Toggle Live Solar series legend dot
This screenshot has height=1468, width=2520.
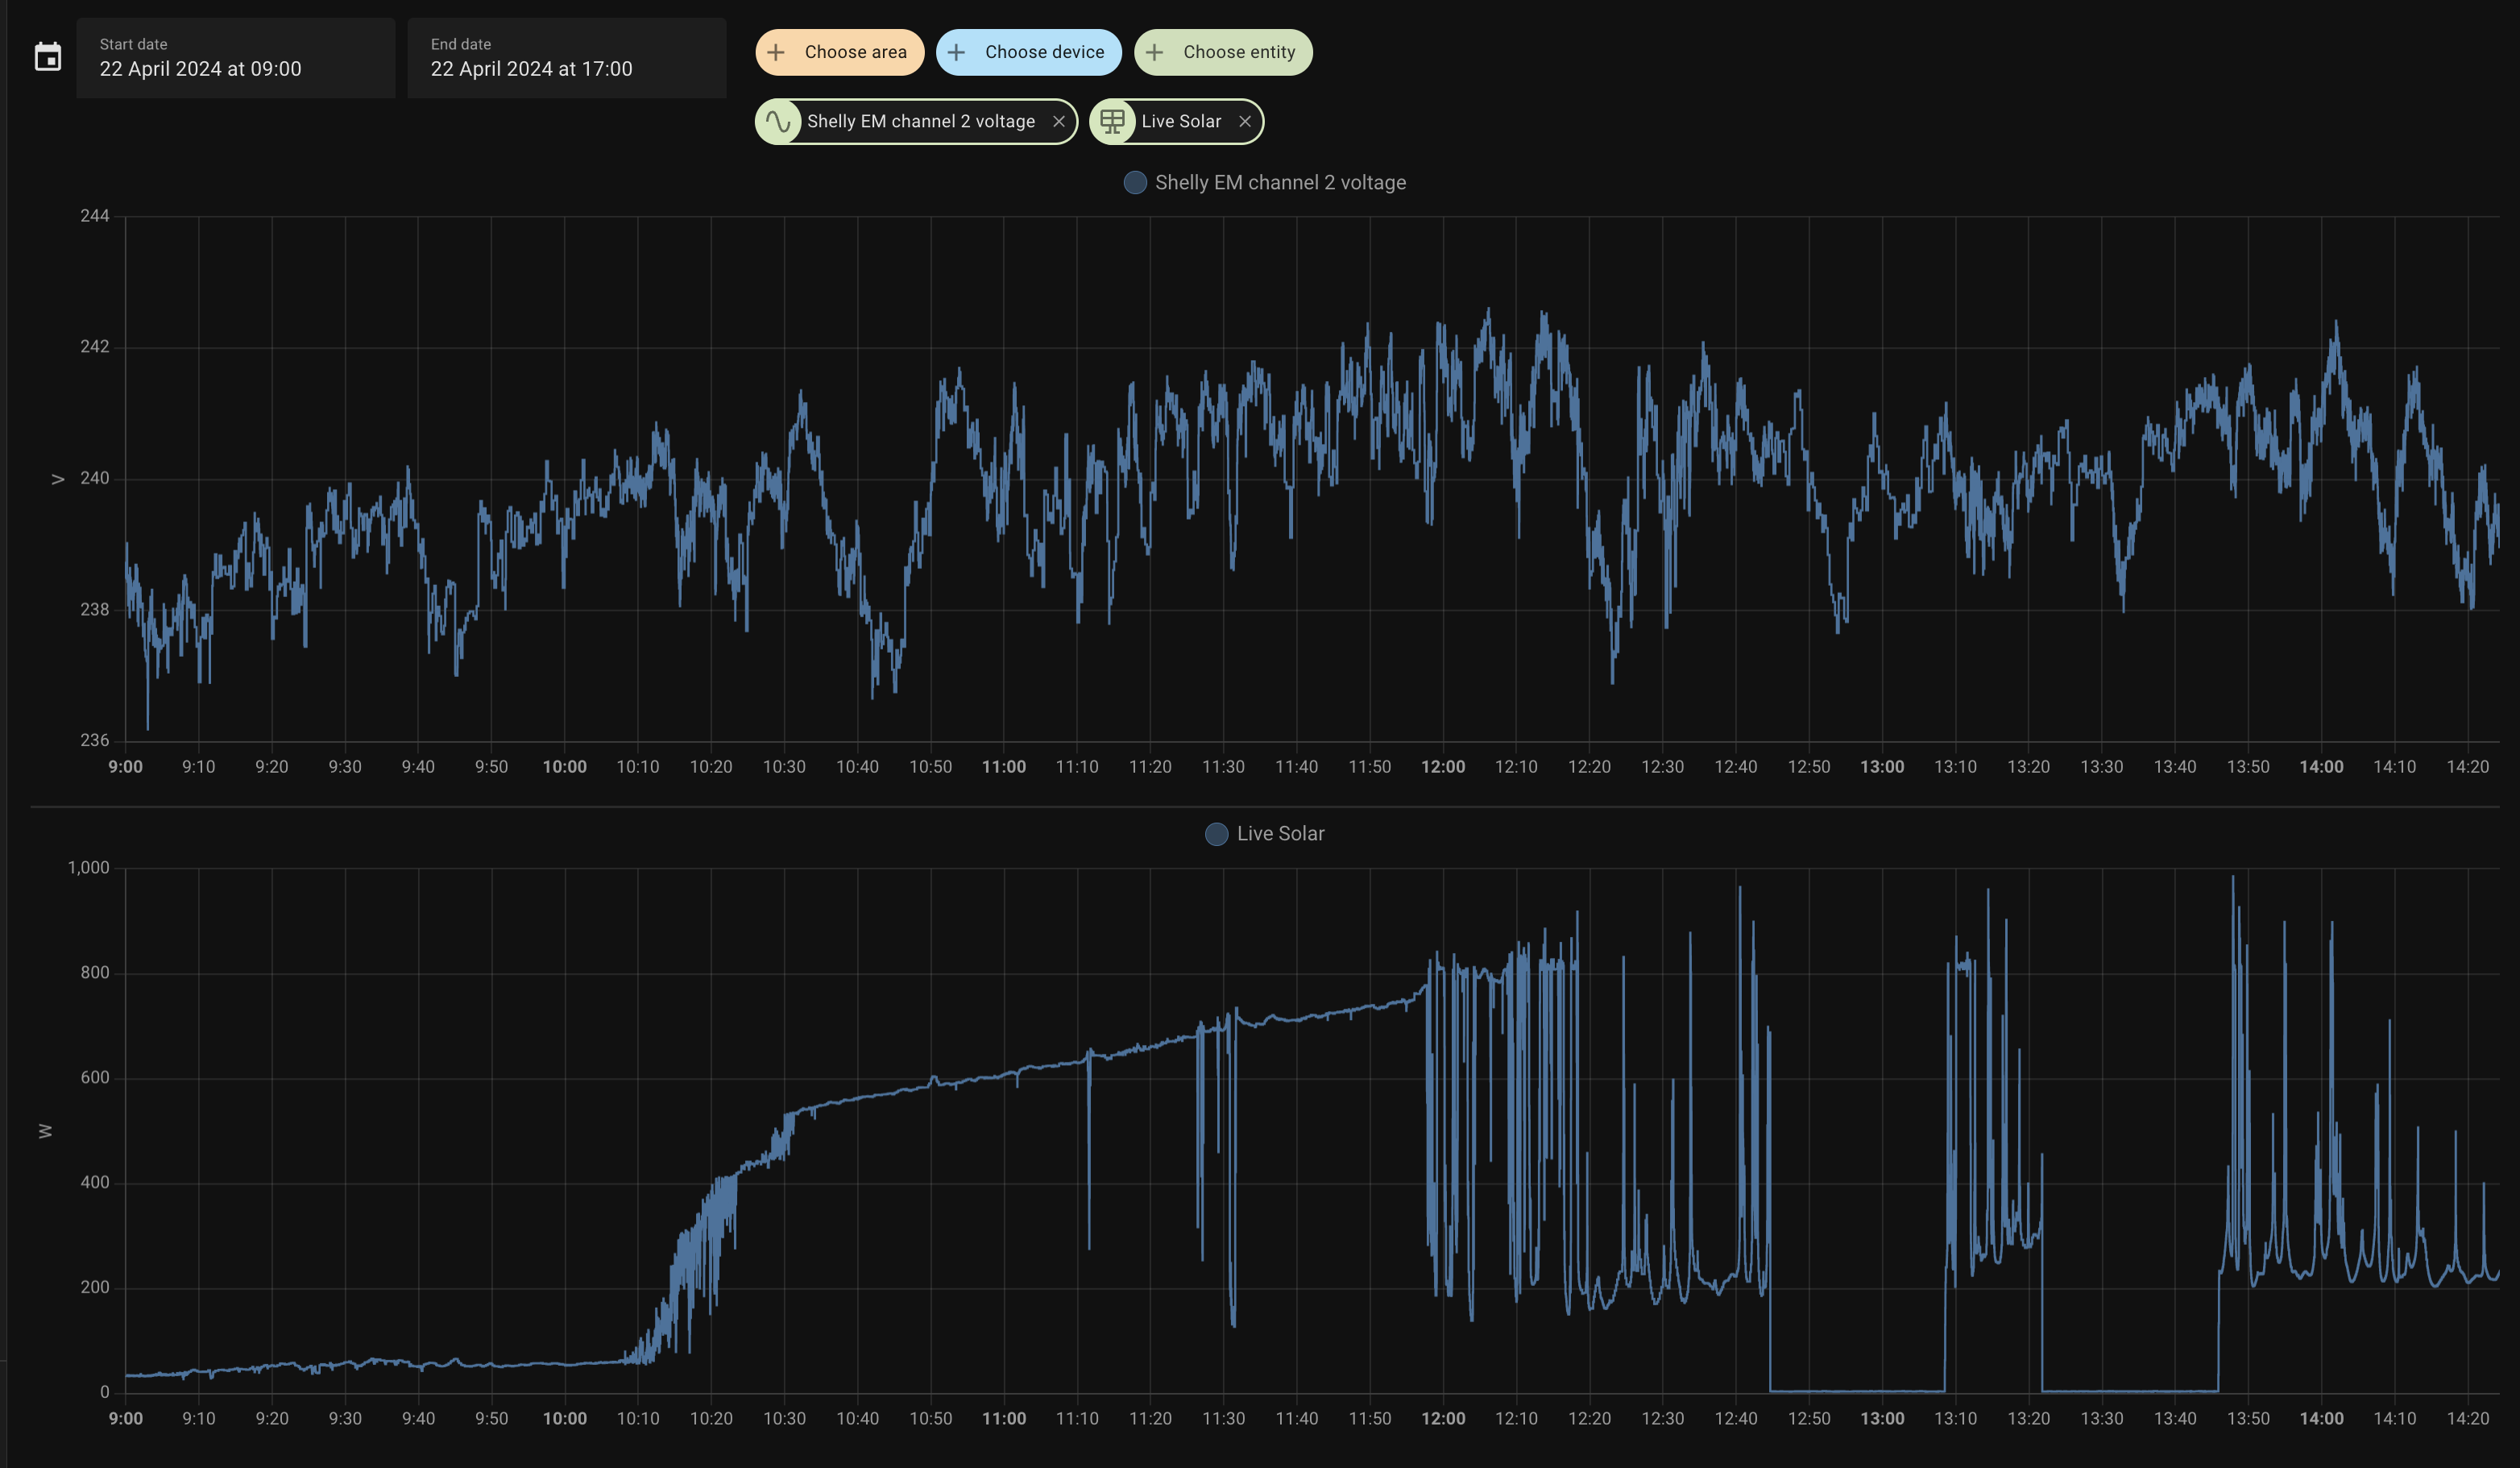pos(1216,834)
